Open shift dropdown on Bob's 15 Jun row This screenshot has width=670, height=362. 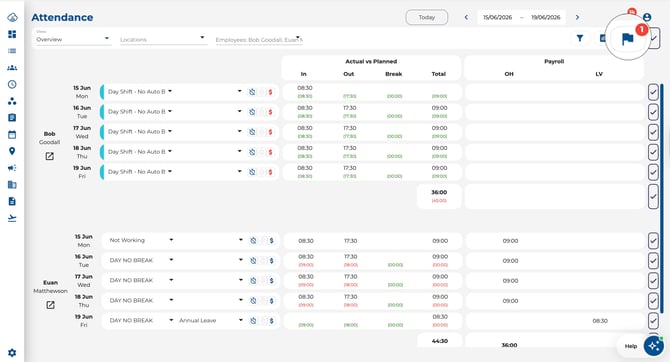click(x=140, y=91)
